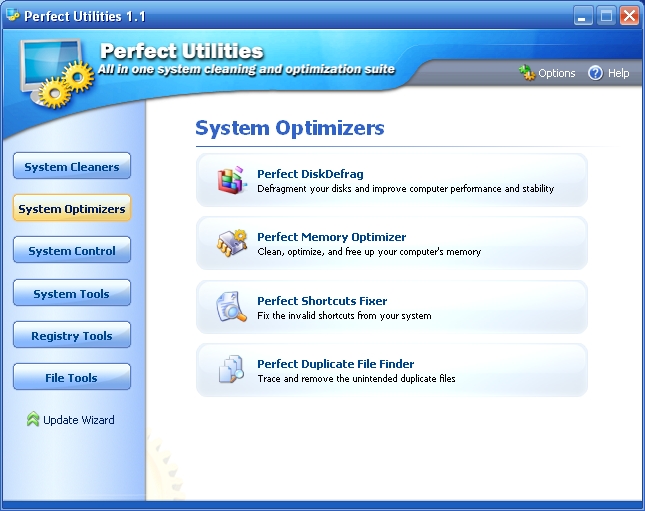Click the Perfect DiskDefrag colored blocks icon

(x=232, y=180)
